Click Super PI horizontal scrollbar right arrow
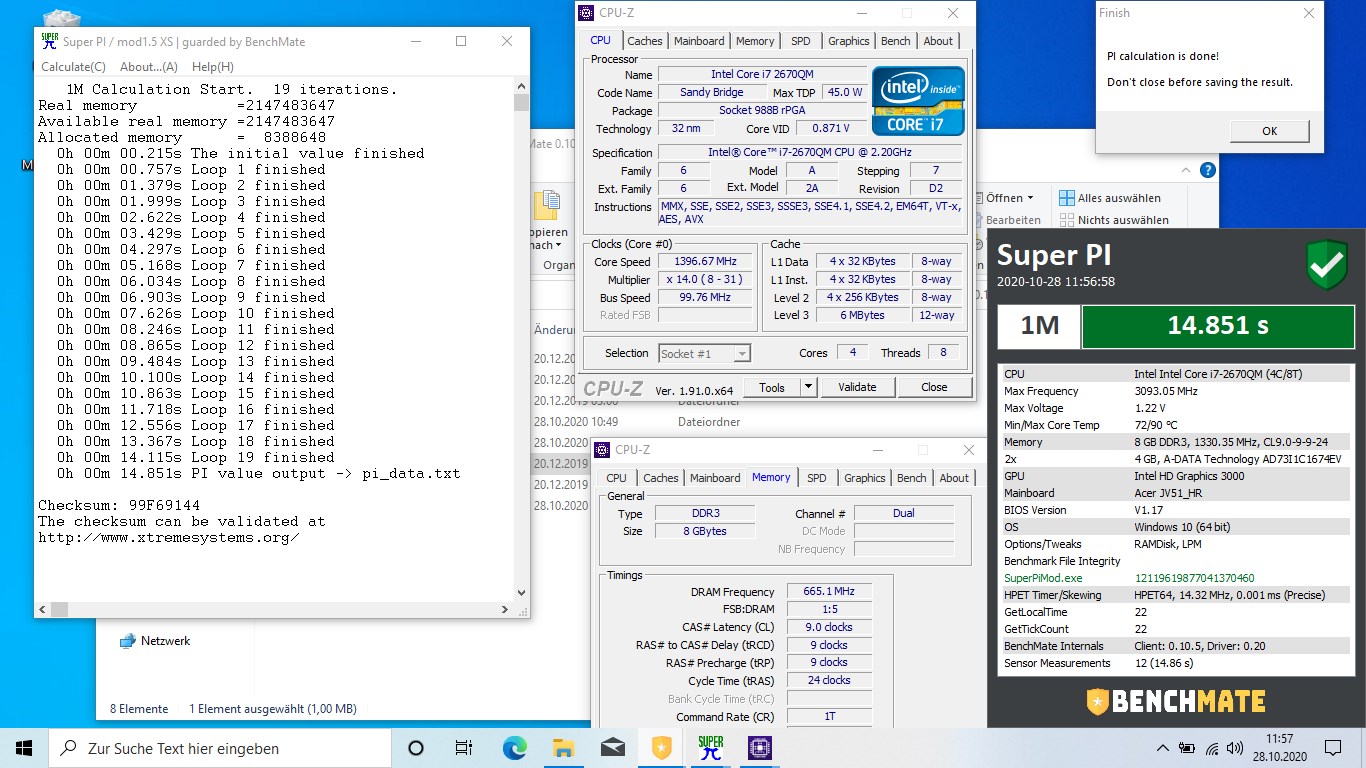This screenshot has height=768, width=1366. pos(506,609)
